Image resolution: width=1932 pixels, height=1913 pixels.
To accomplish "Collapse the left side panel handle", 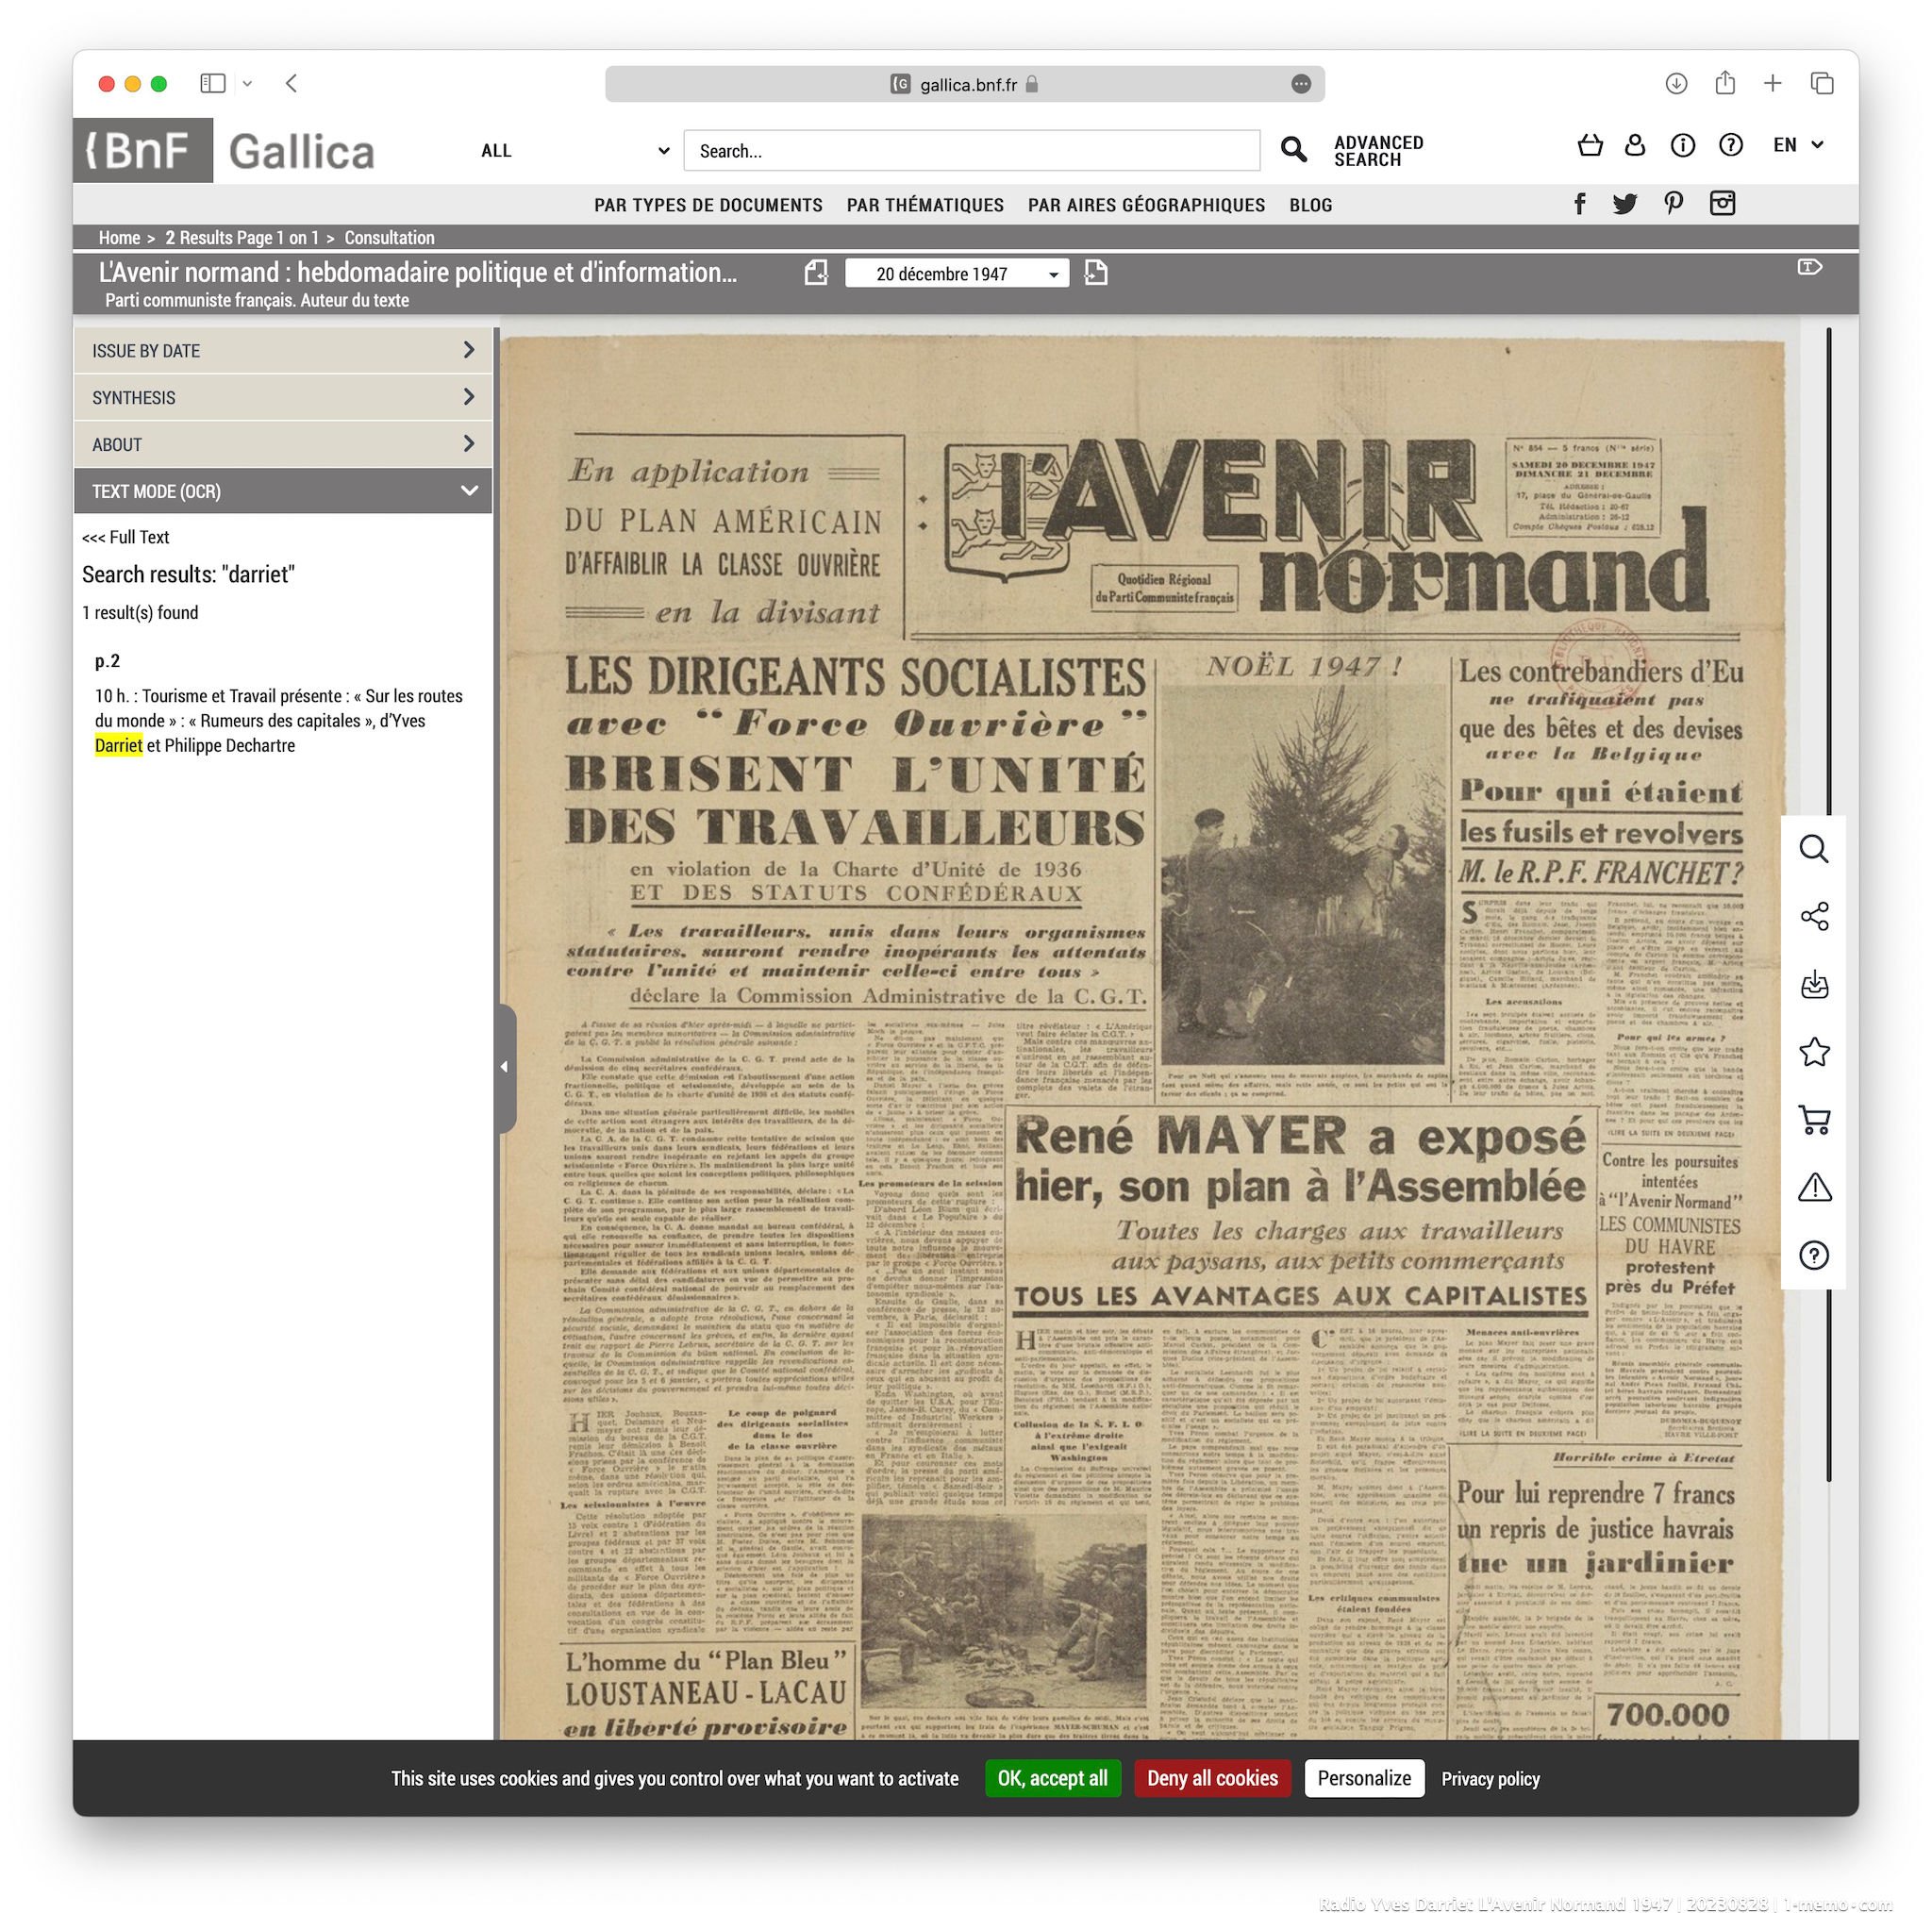I will pyautogui.click(x=505, y=1067).
